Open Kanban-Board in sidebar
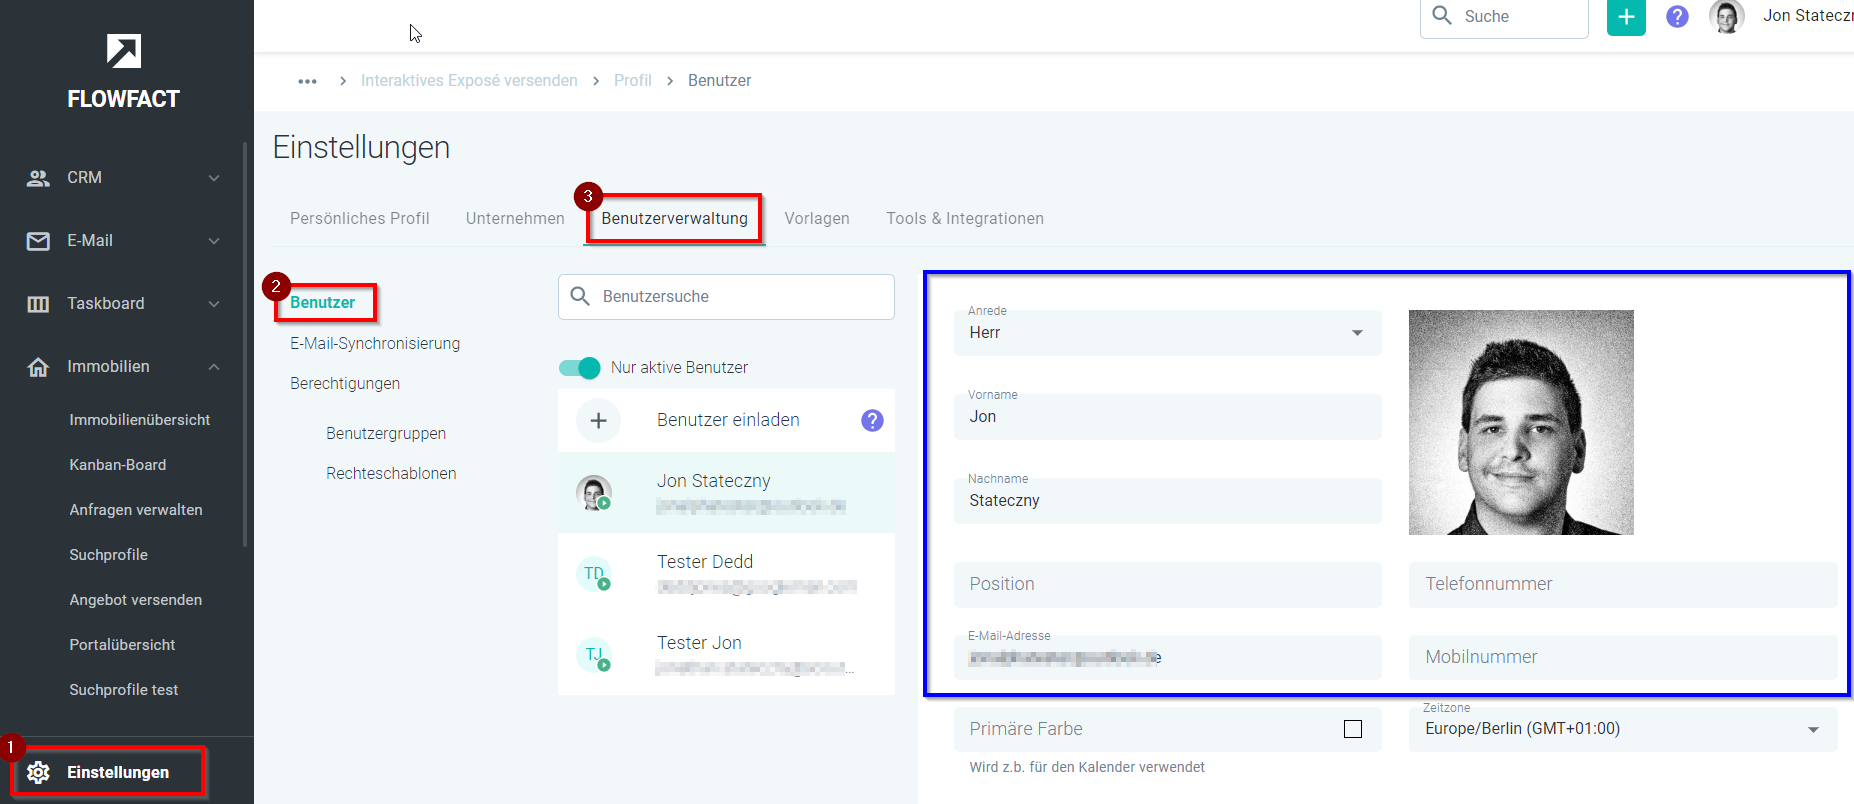Viewport: 1854px width, 804px height. click(118, 465)
